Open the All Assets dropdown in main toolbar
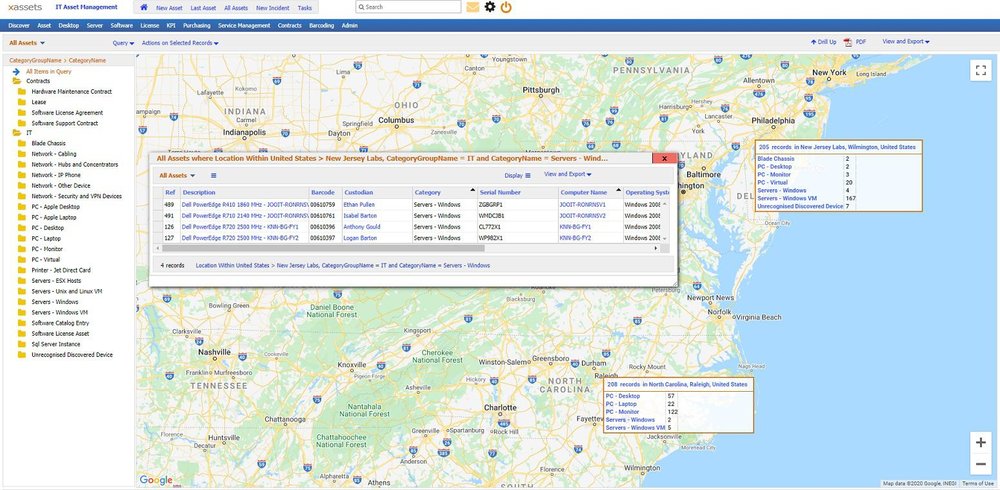 pos(27,43)
